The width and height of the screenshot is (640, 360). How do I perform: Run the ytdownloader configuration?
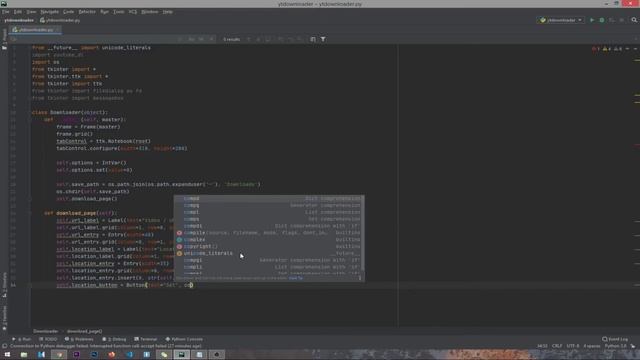pyautogui.click(x=592, y=20)
